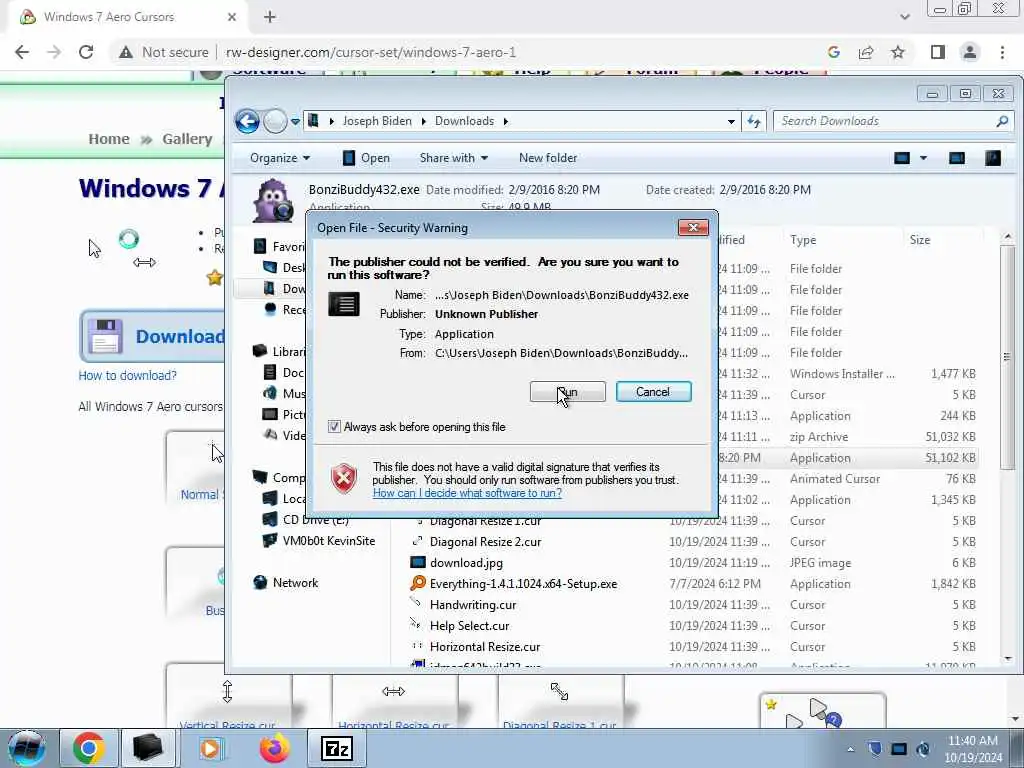
Task: Sort by the Type column header
Action: coord(803,240)
